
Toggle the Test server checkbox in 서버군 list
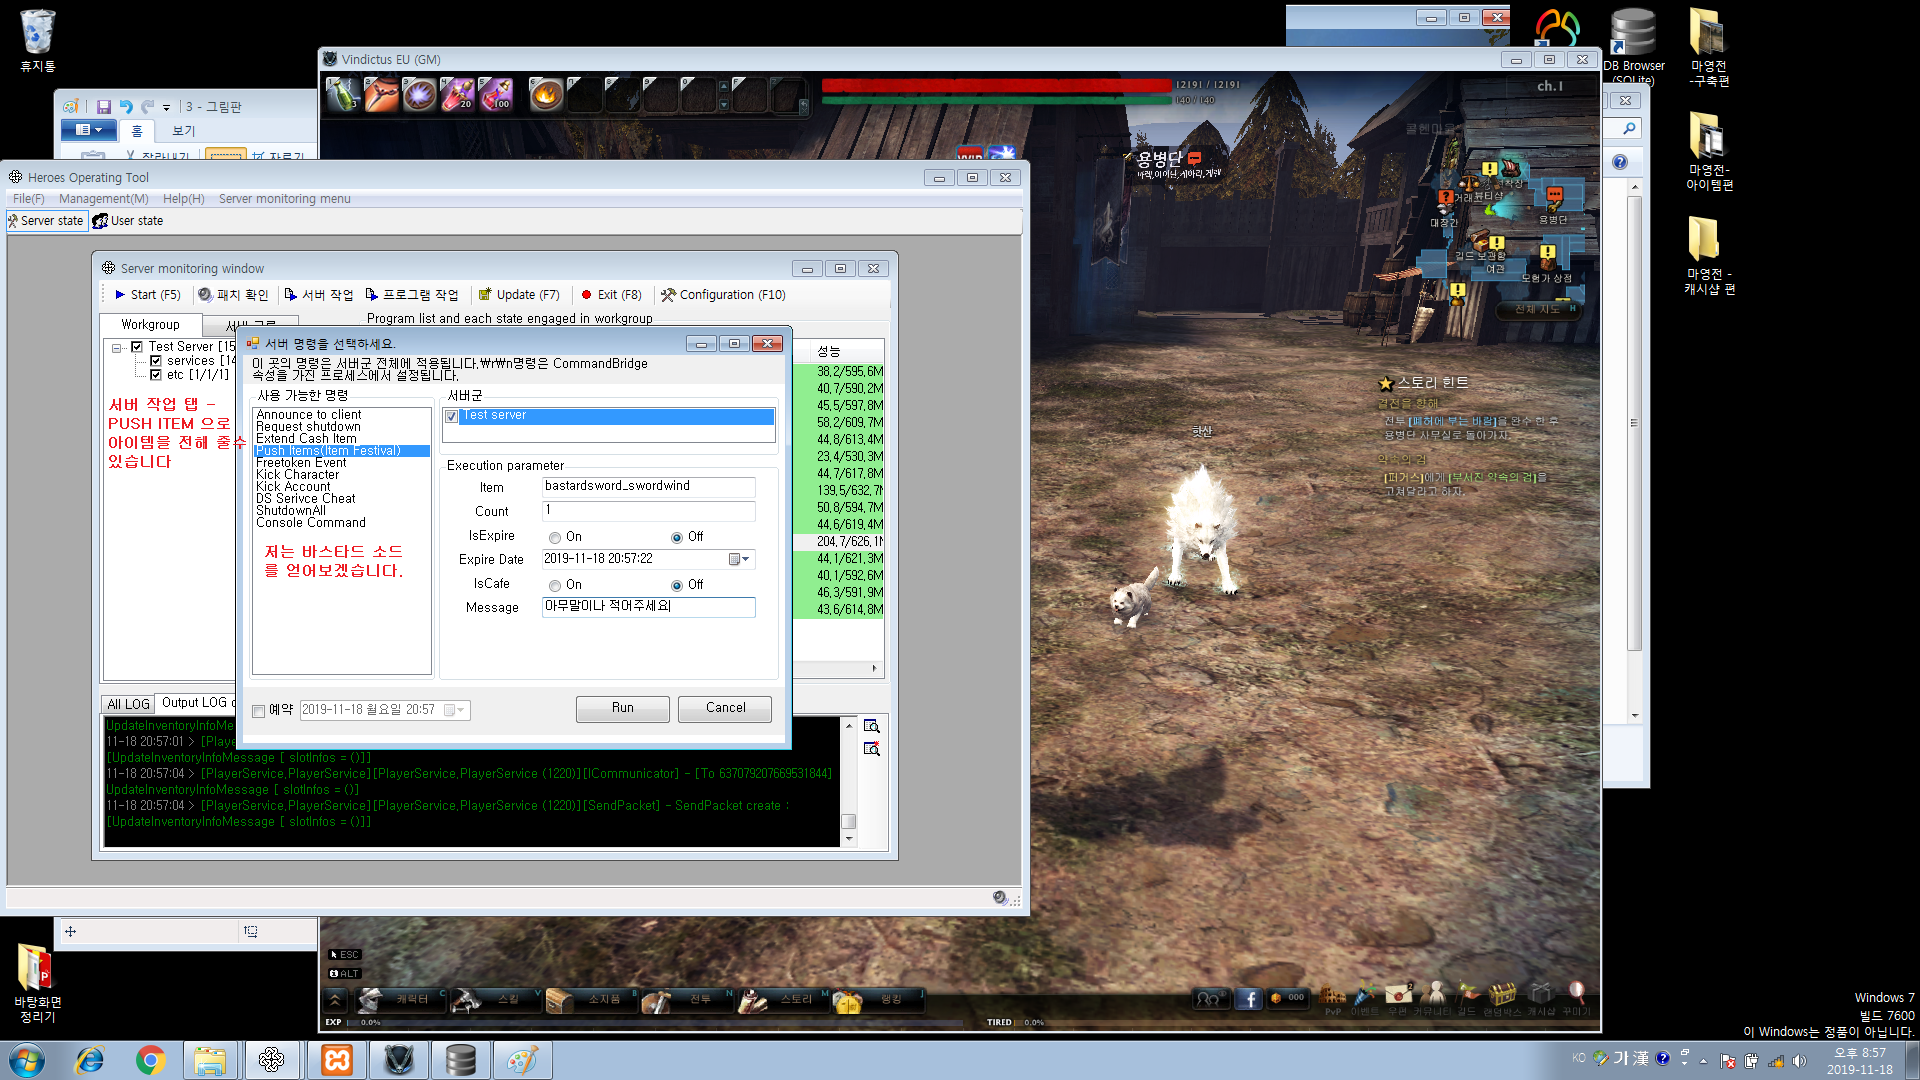452,416
